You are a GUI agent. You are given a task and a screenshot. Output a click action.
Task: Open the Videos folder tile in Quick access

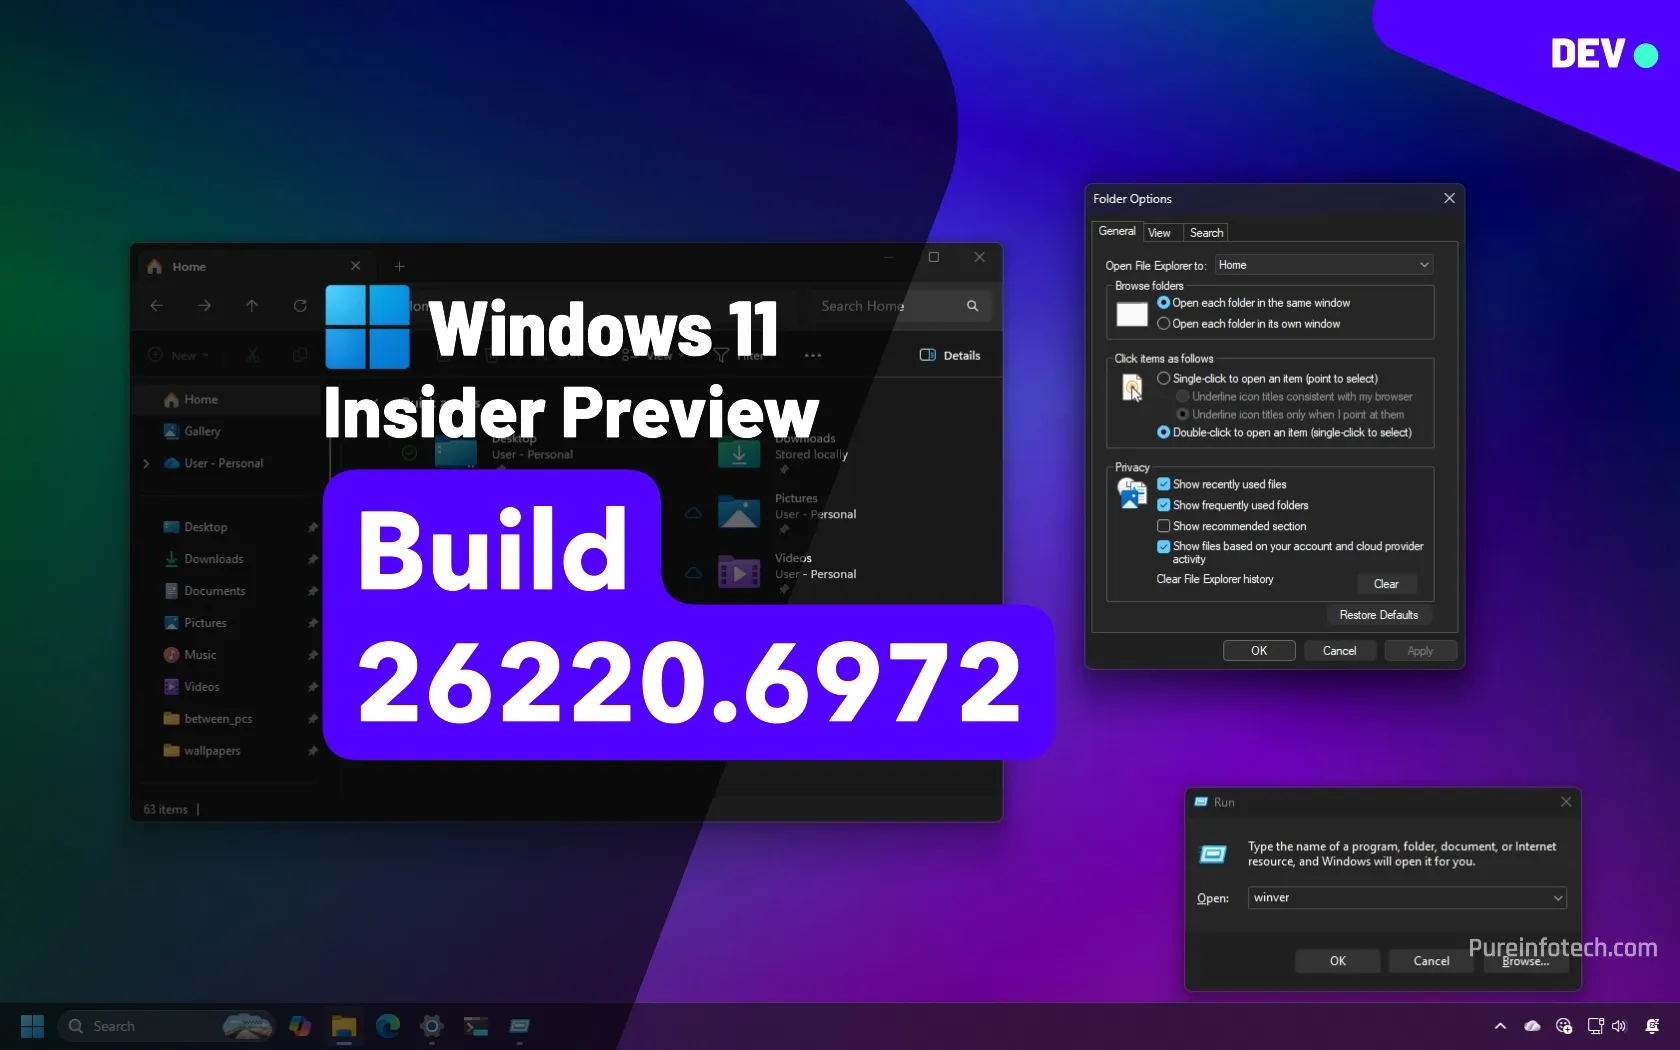[x=787, y=573]
